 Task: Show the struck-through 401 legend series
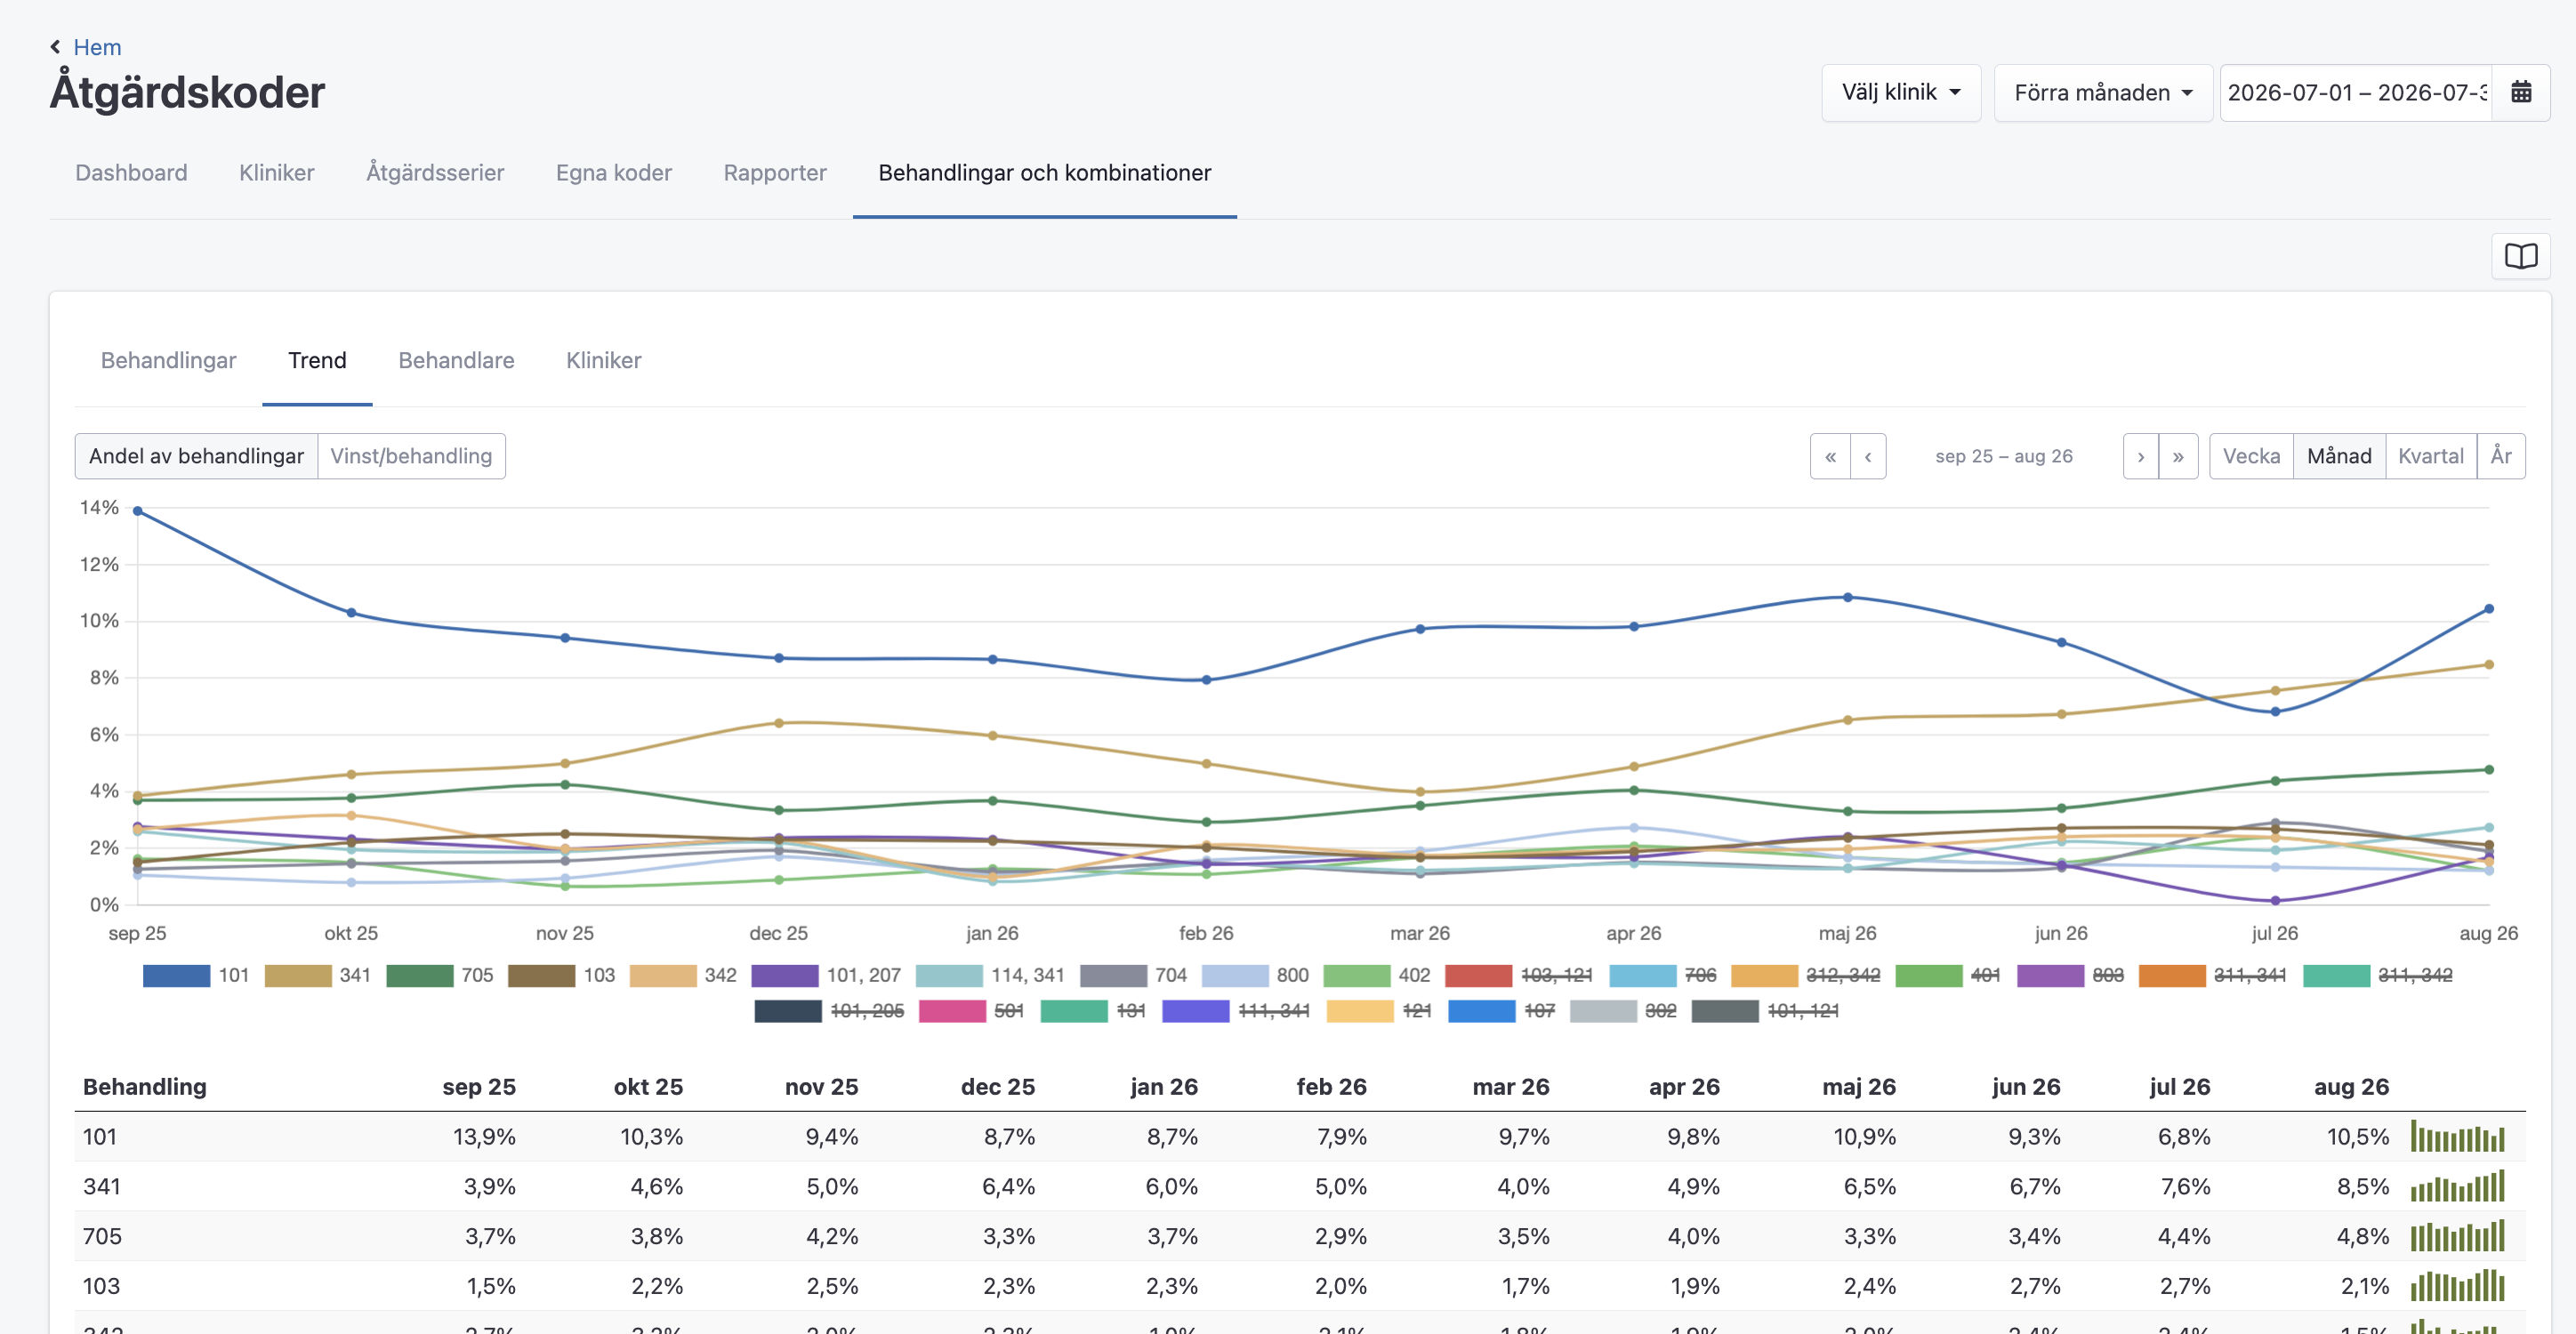1948,975
